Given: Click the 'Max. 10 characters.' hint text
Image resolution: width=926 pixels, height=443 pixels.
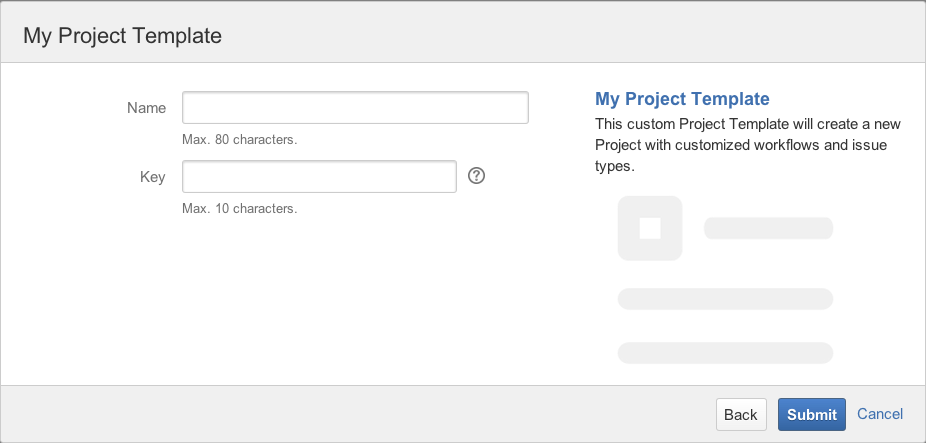Looking at the screenshot, I should 239,209.
